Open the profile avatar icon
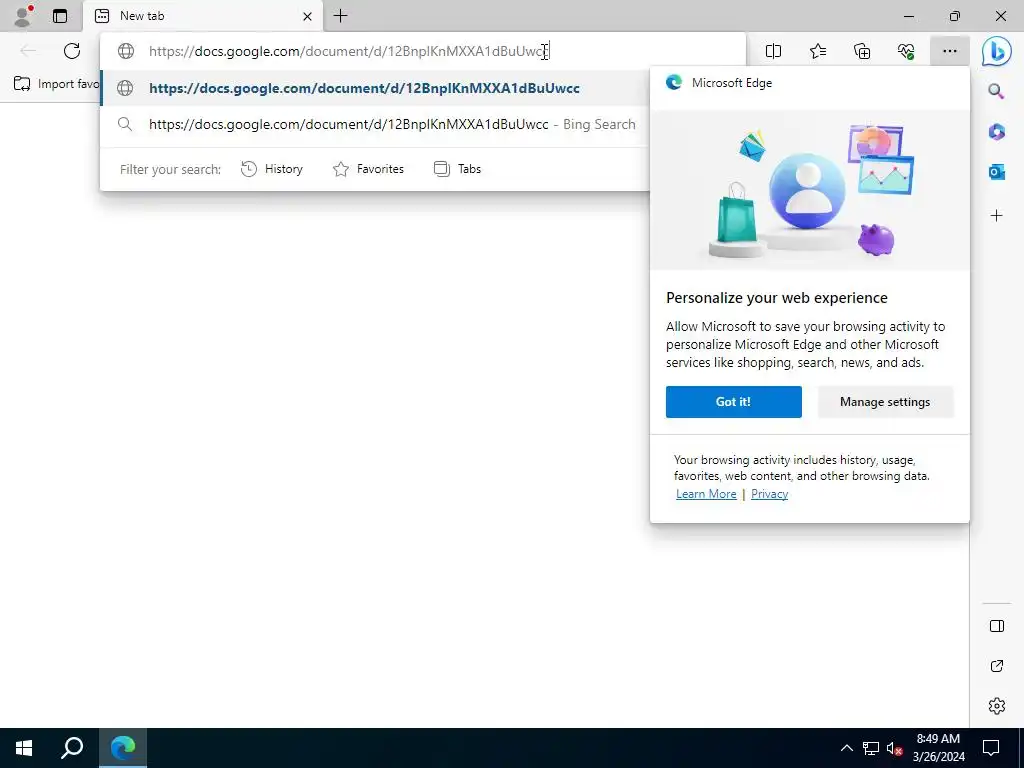This screenshot has width=1024, height=768. pos(23,16)
